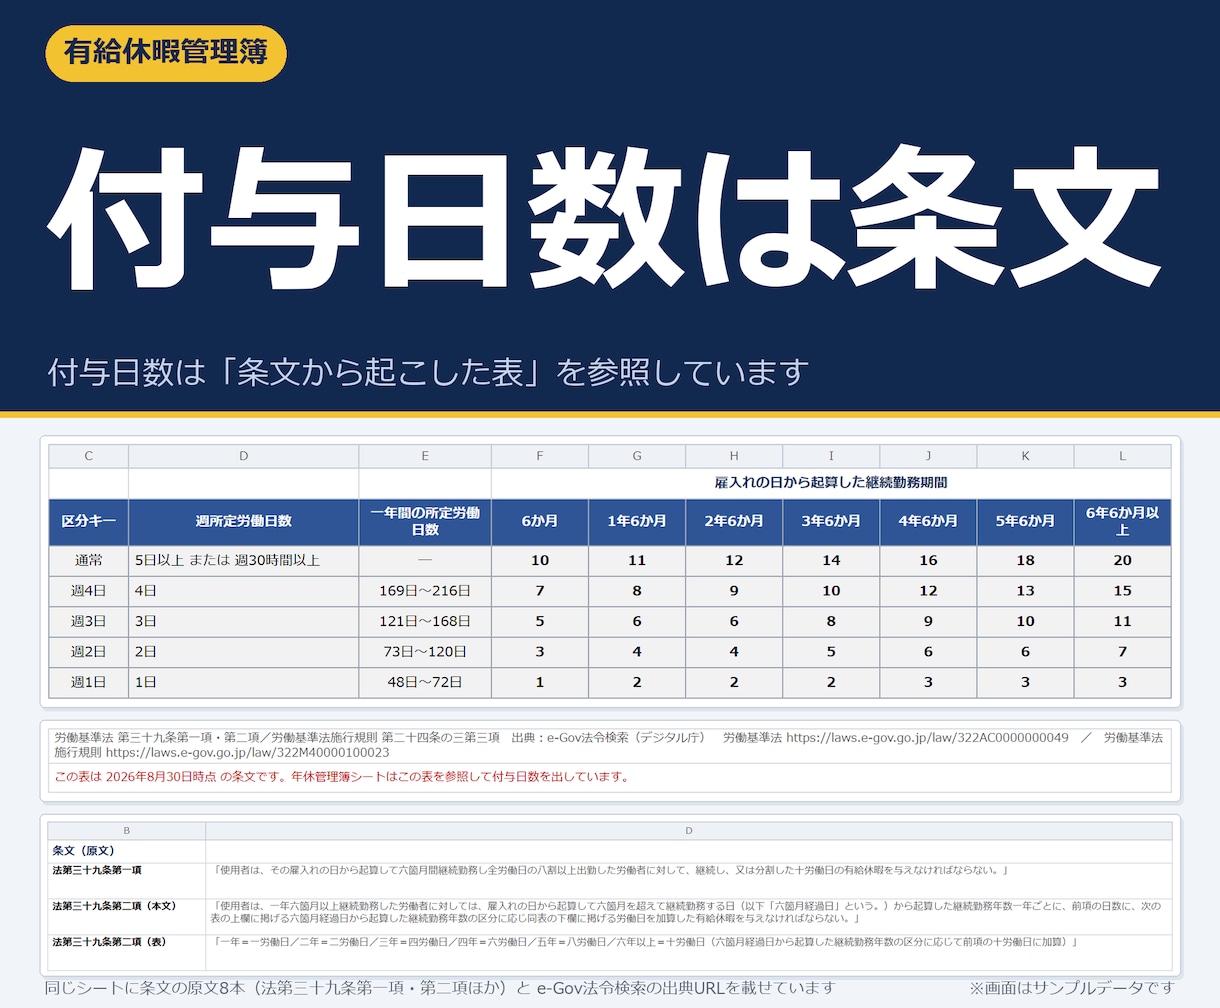Open the 322AC0000000049 e-Gov law URL
Viewport: 1220px width, 1008px height.
point(927,738)
